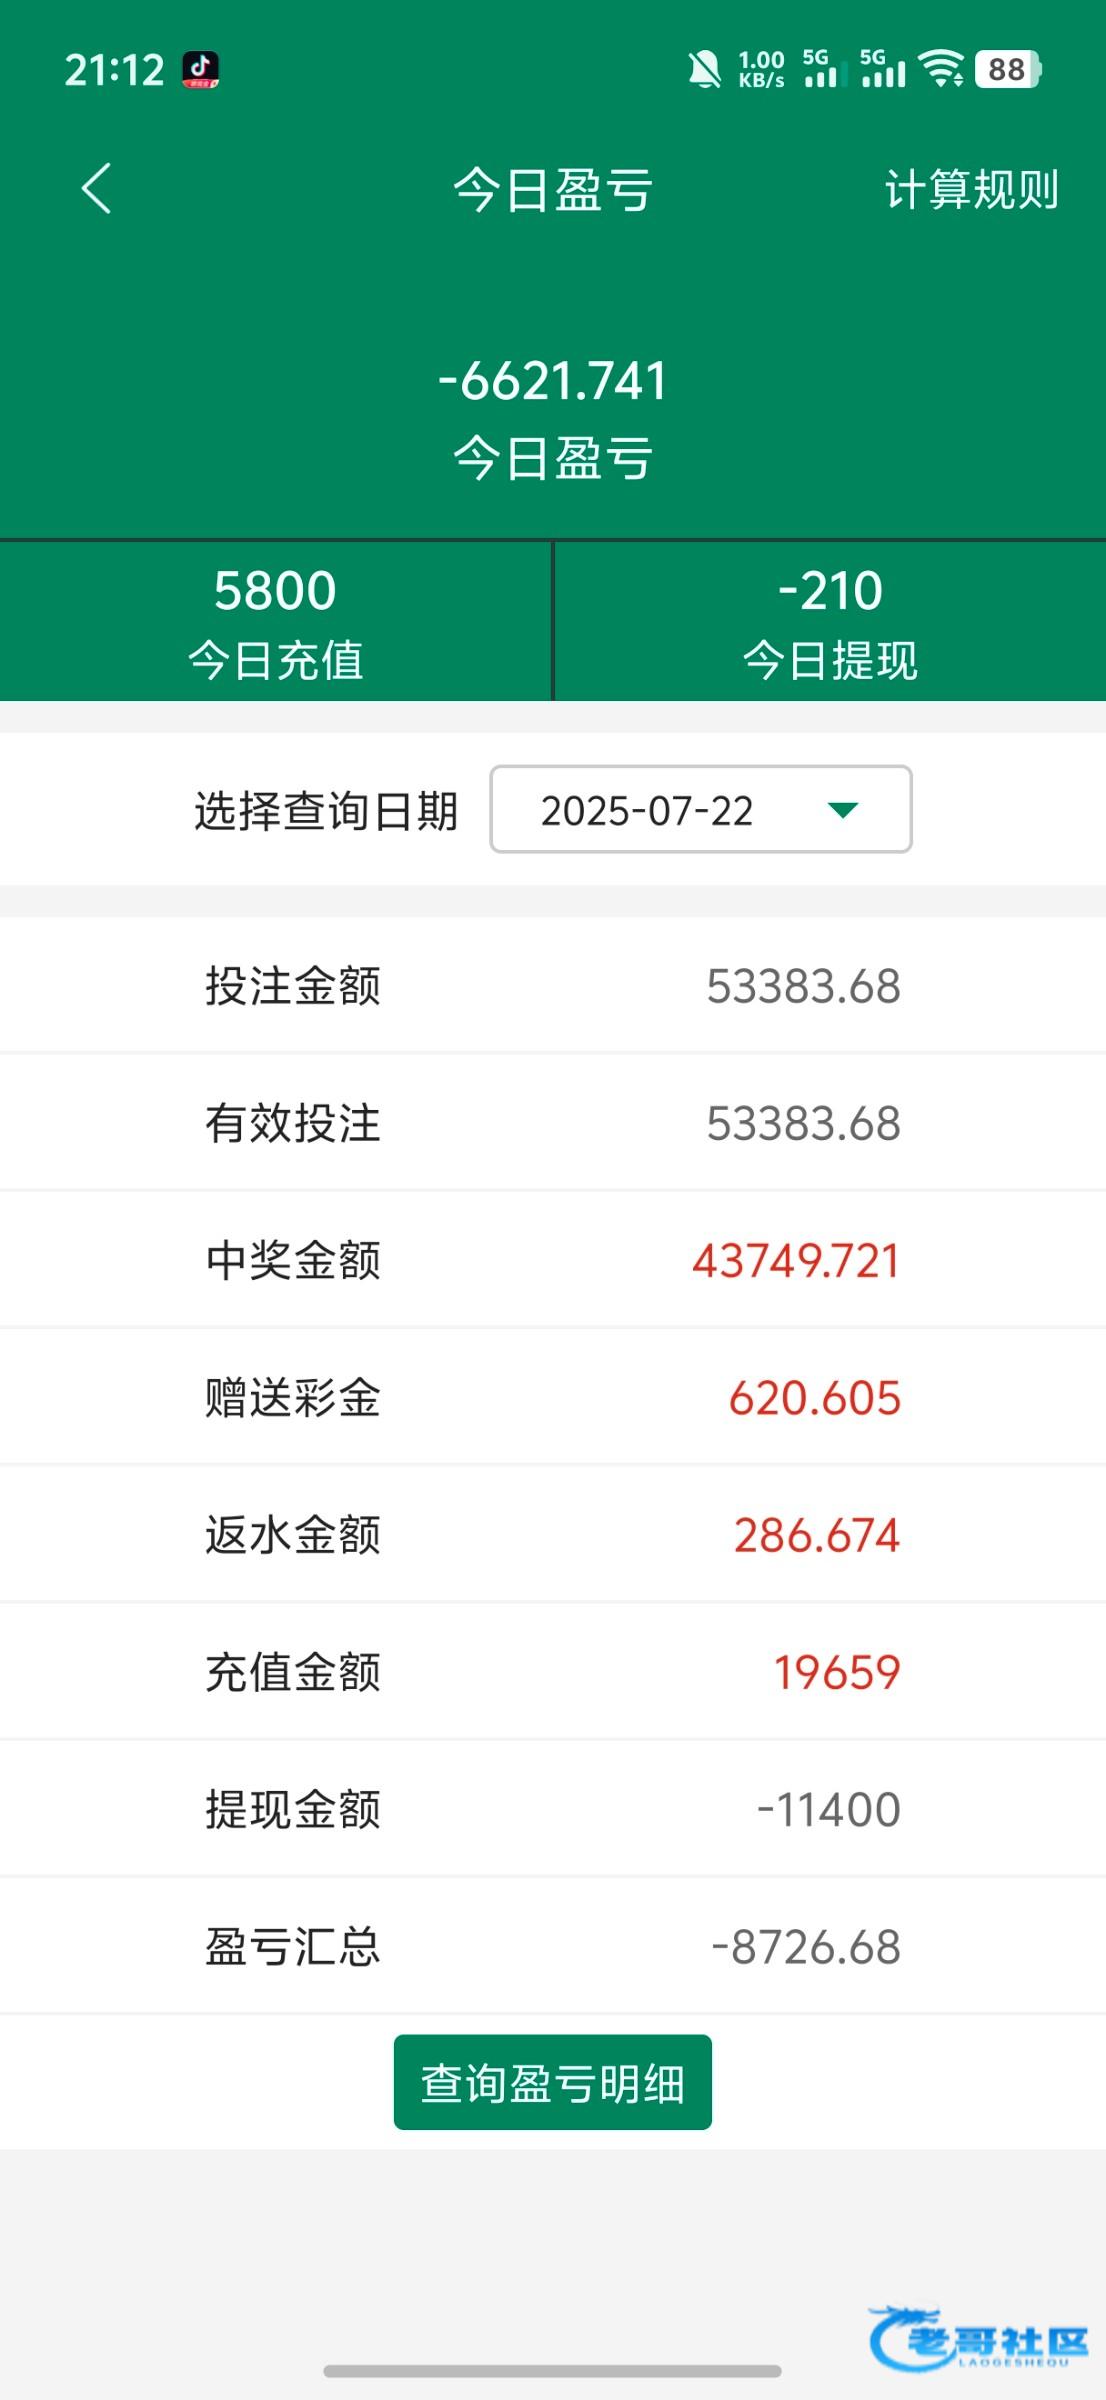Tap the bottom home gesture bar
The height and width of the screenshot is (2400, 1106).
[x=553, y=2371]
